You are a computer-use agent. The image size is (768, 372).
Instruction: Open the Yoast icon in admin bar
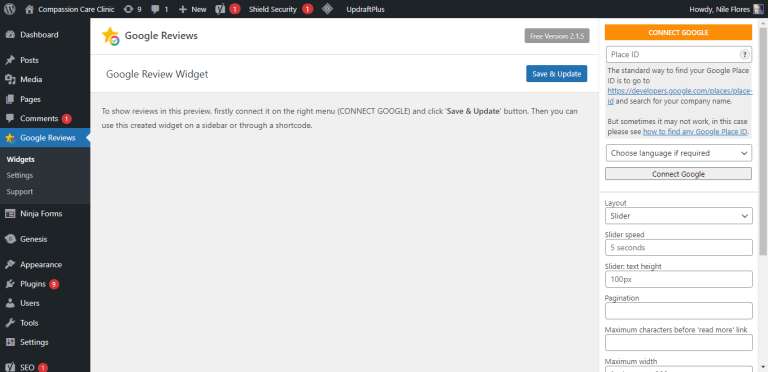pyautogui.click(x=220, y=9)
